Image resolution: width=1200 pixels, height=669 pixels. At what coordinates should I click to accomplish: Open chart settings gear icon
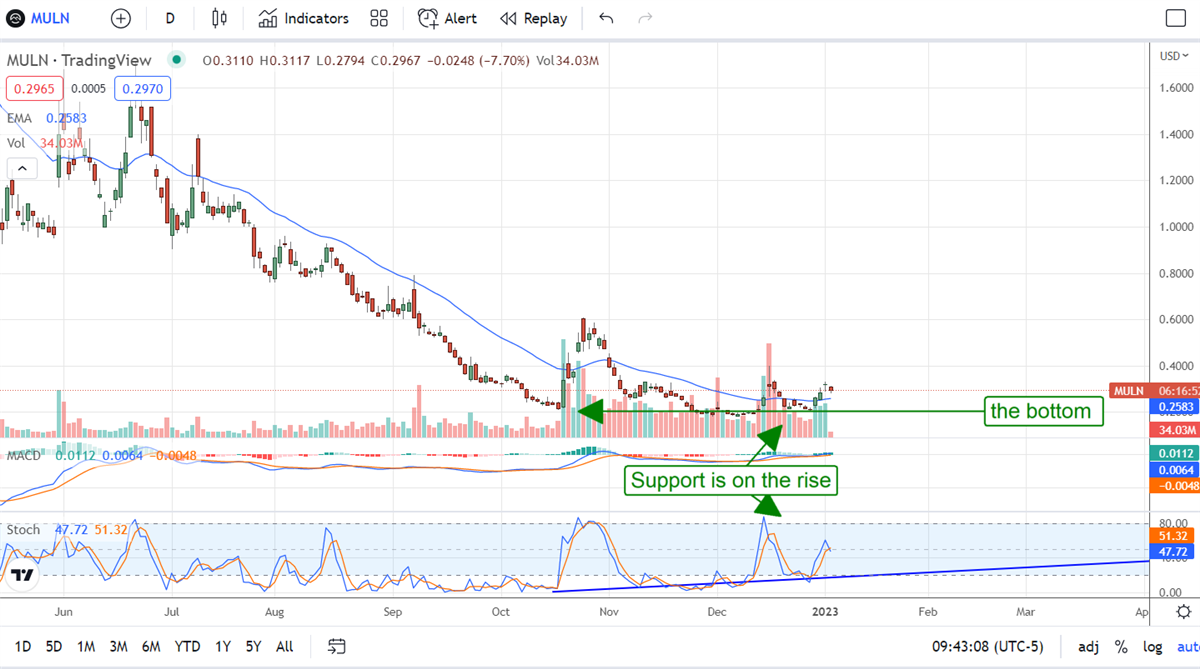[1183, 611]
